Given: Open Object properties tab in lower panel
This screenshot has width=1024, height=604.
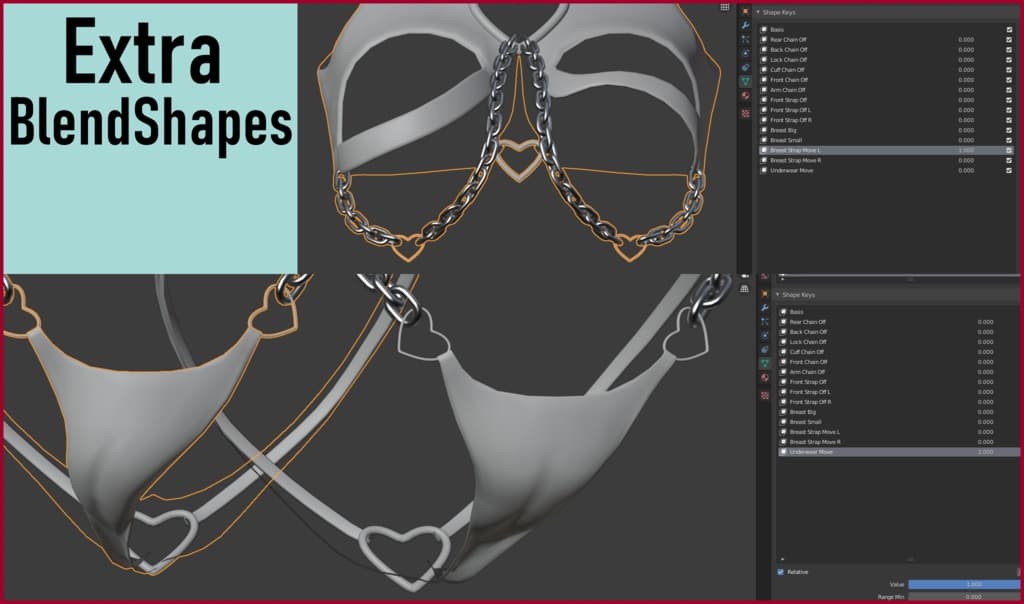Looking at the screenshot, I should 765,294.
